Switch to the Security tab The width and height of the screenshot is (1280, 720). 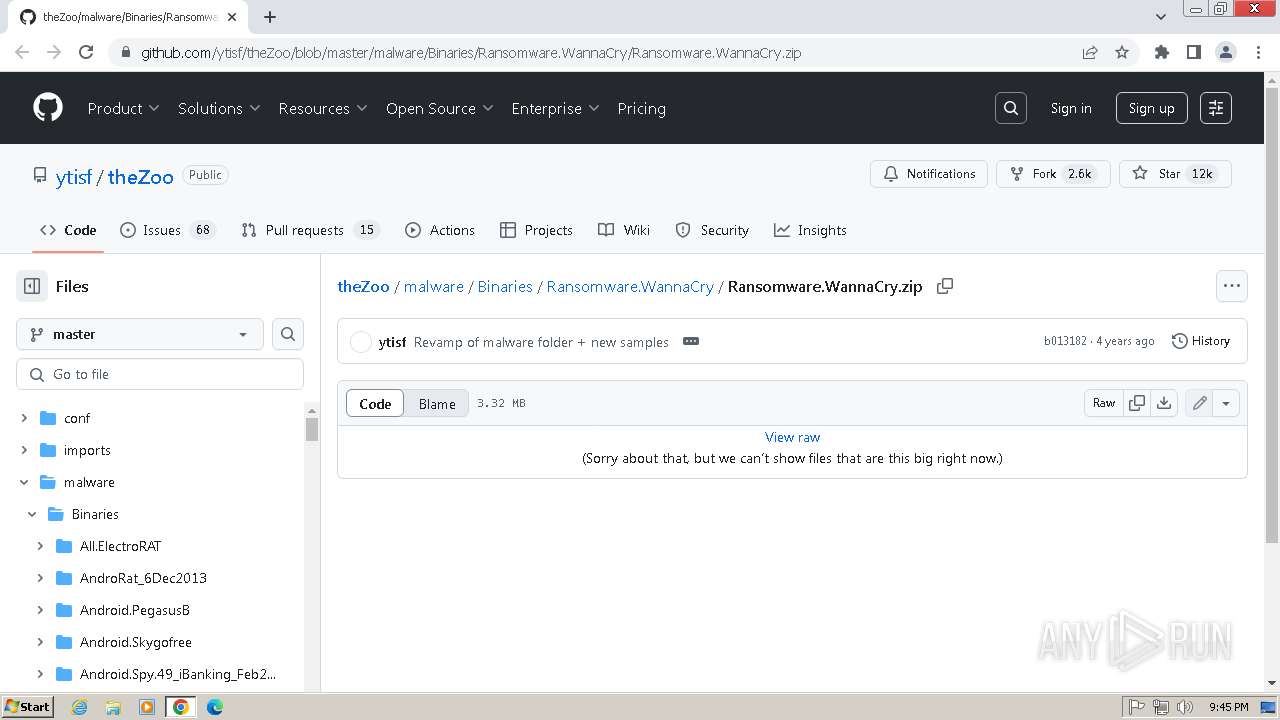(712, 230)
